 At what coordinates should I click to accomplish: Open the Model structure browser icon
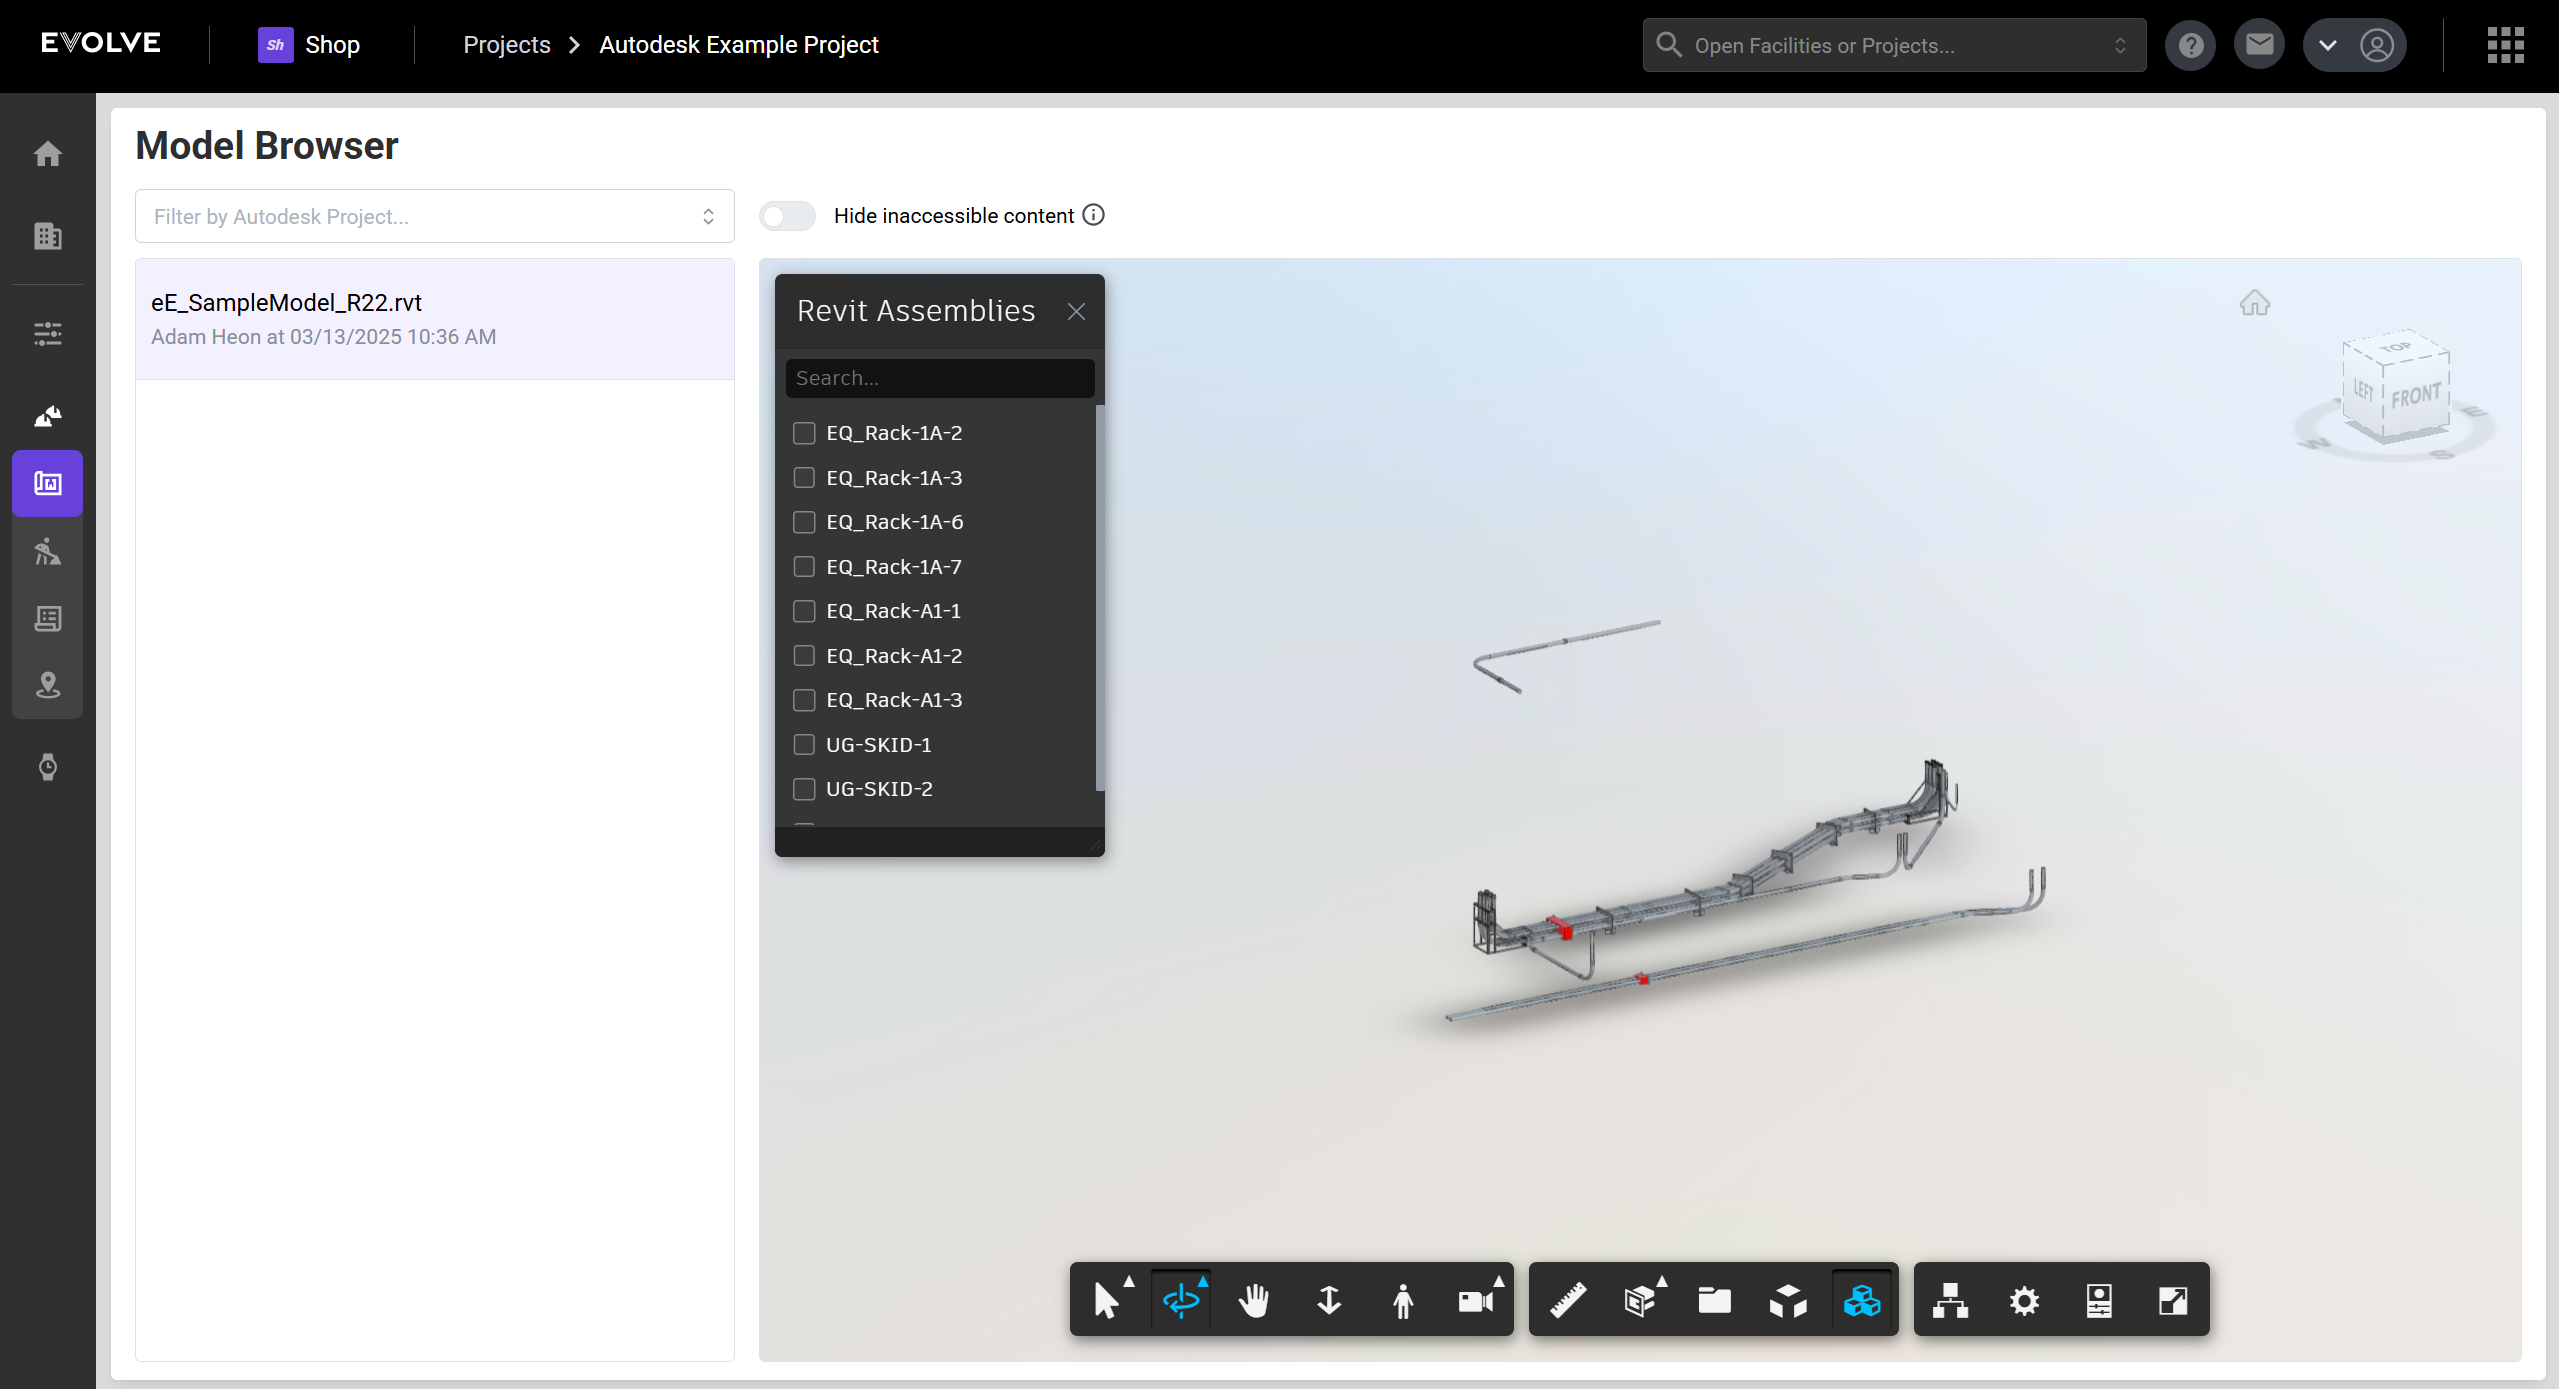pyautogui.click(x=1950, y=1300)
